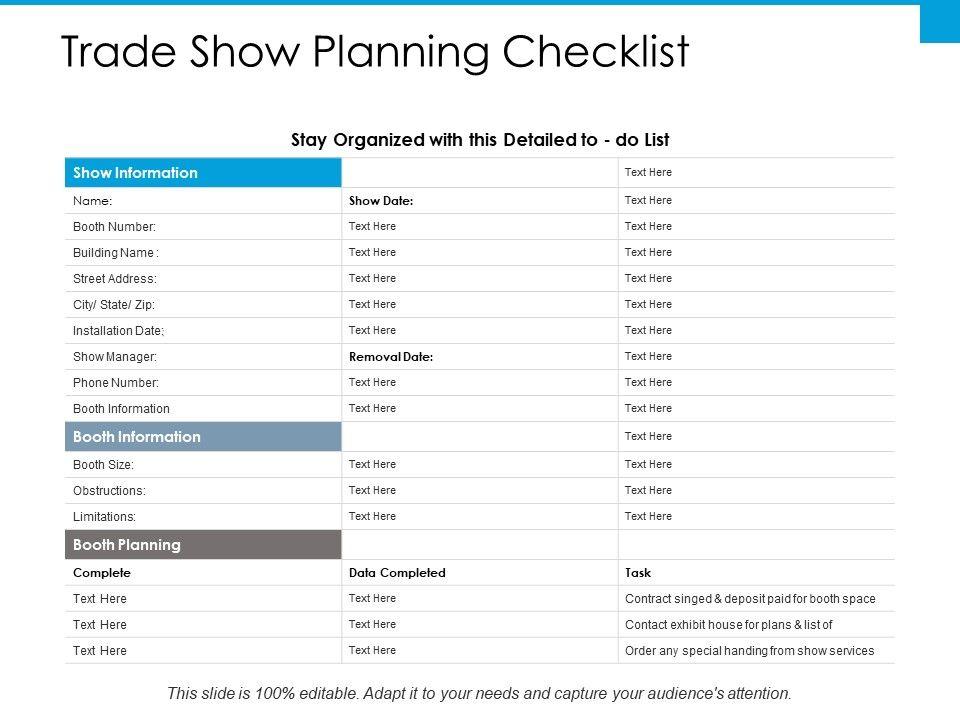The height and width of the screenshot is (720, 960).
Task: Select the Booth Planning dark header cell
Action: 203,545
